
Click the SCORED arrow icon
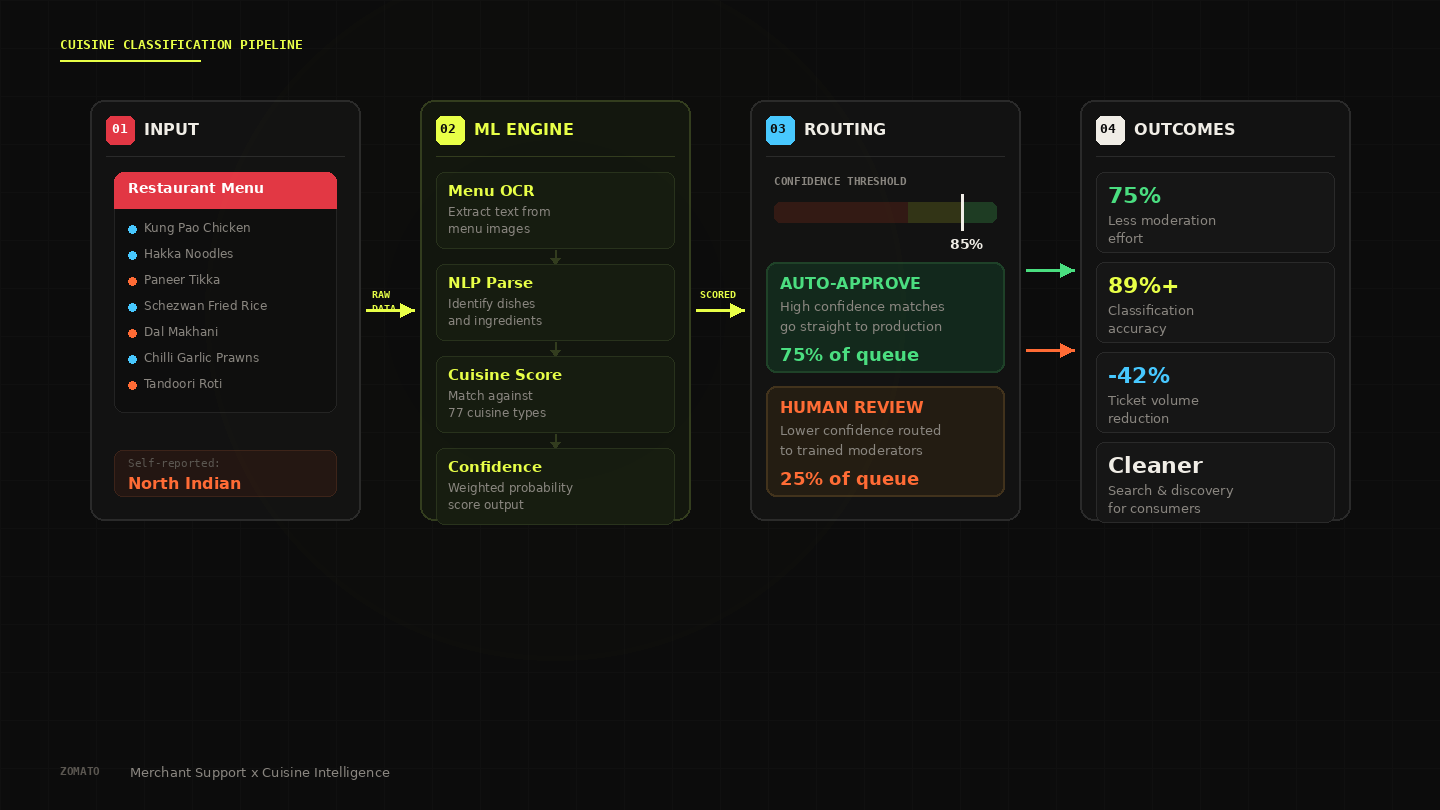(x=720, y=310)
